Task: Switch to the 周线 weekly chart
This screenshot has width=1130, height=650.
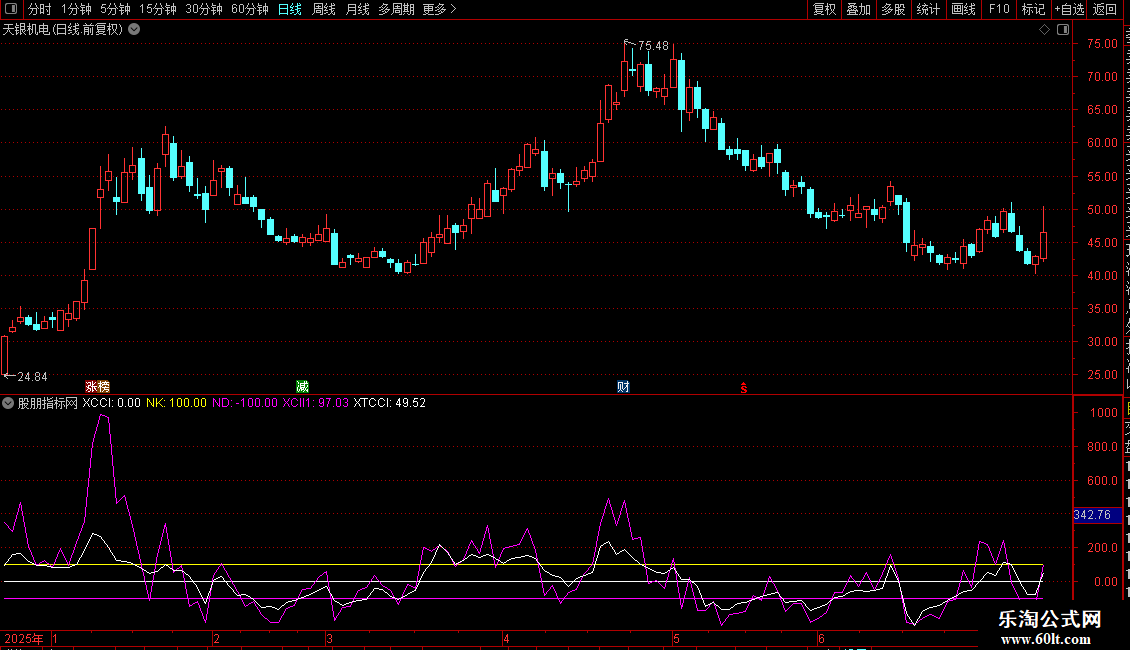Action: 324,9
